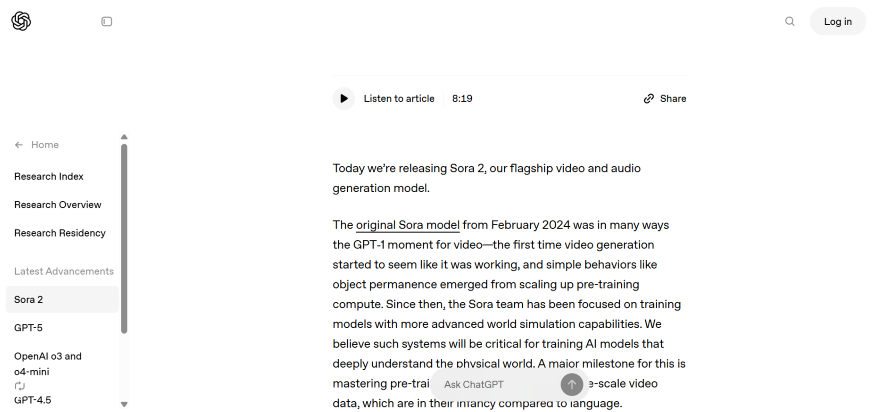Select Research Residency sidebar item
This screenshot has height=412, width=880.
coord(60,233)
